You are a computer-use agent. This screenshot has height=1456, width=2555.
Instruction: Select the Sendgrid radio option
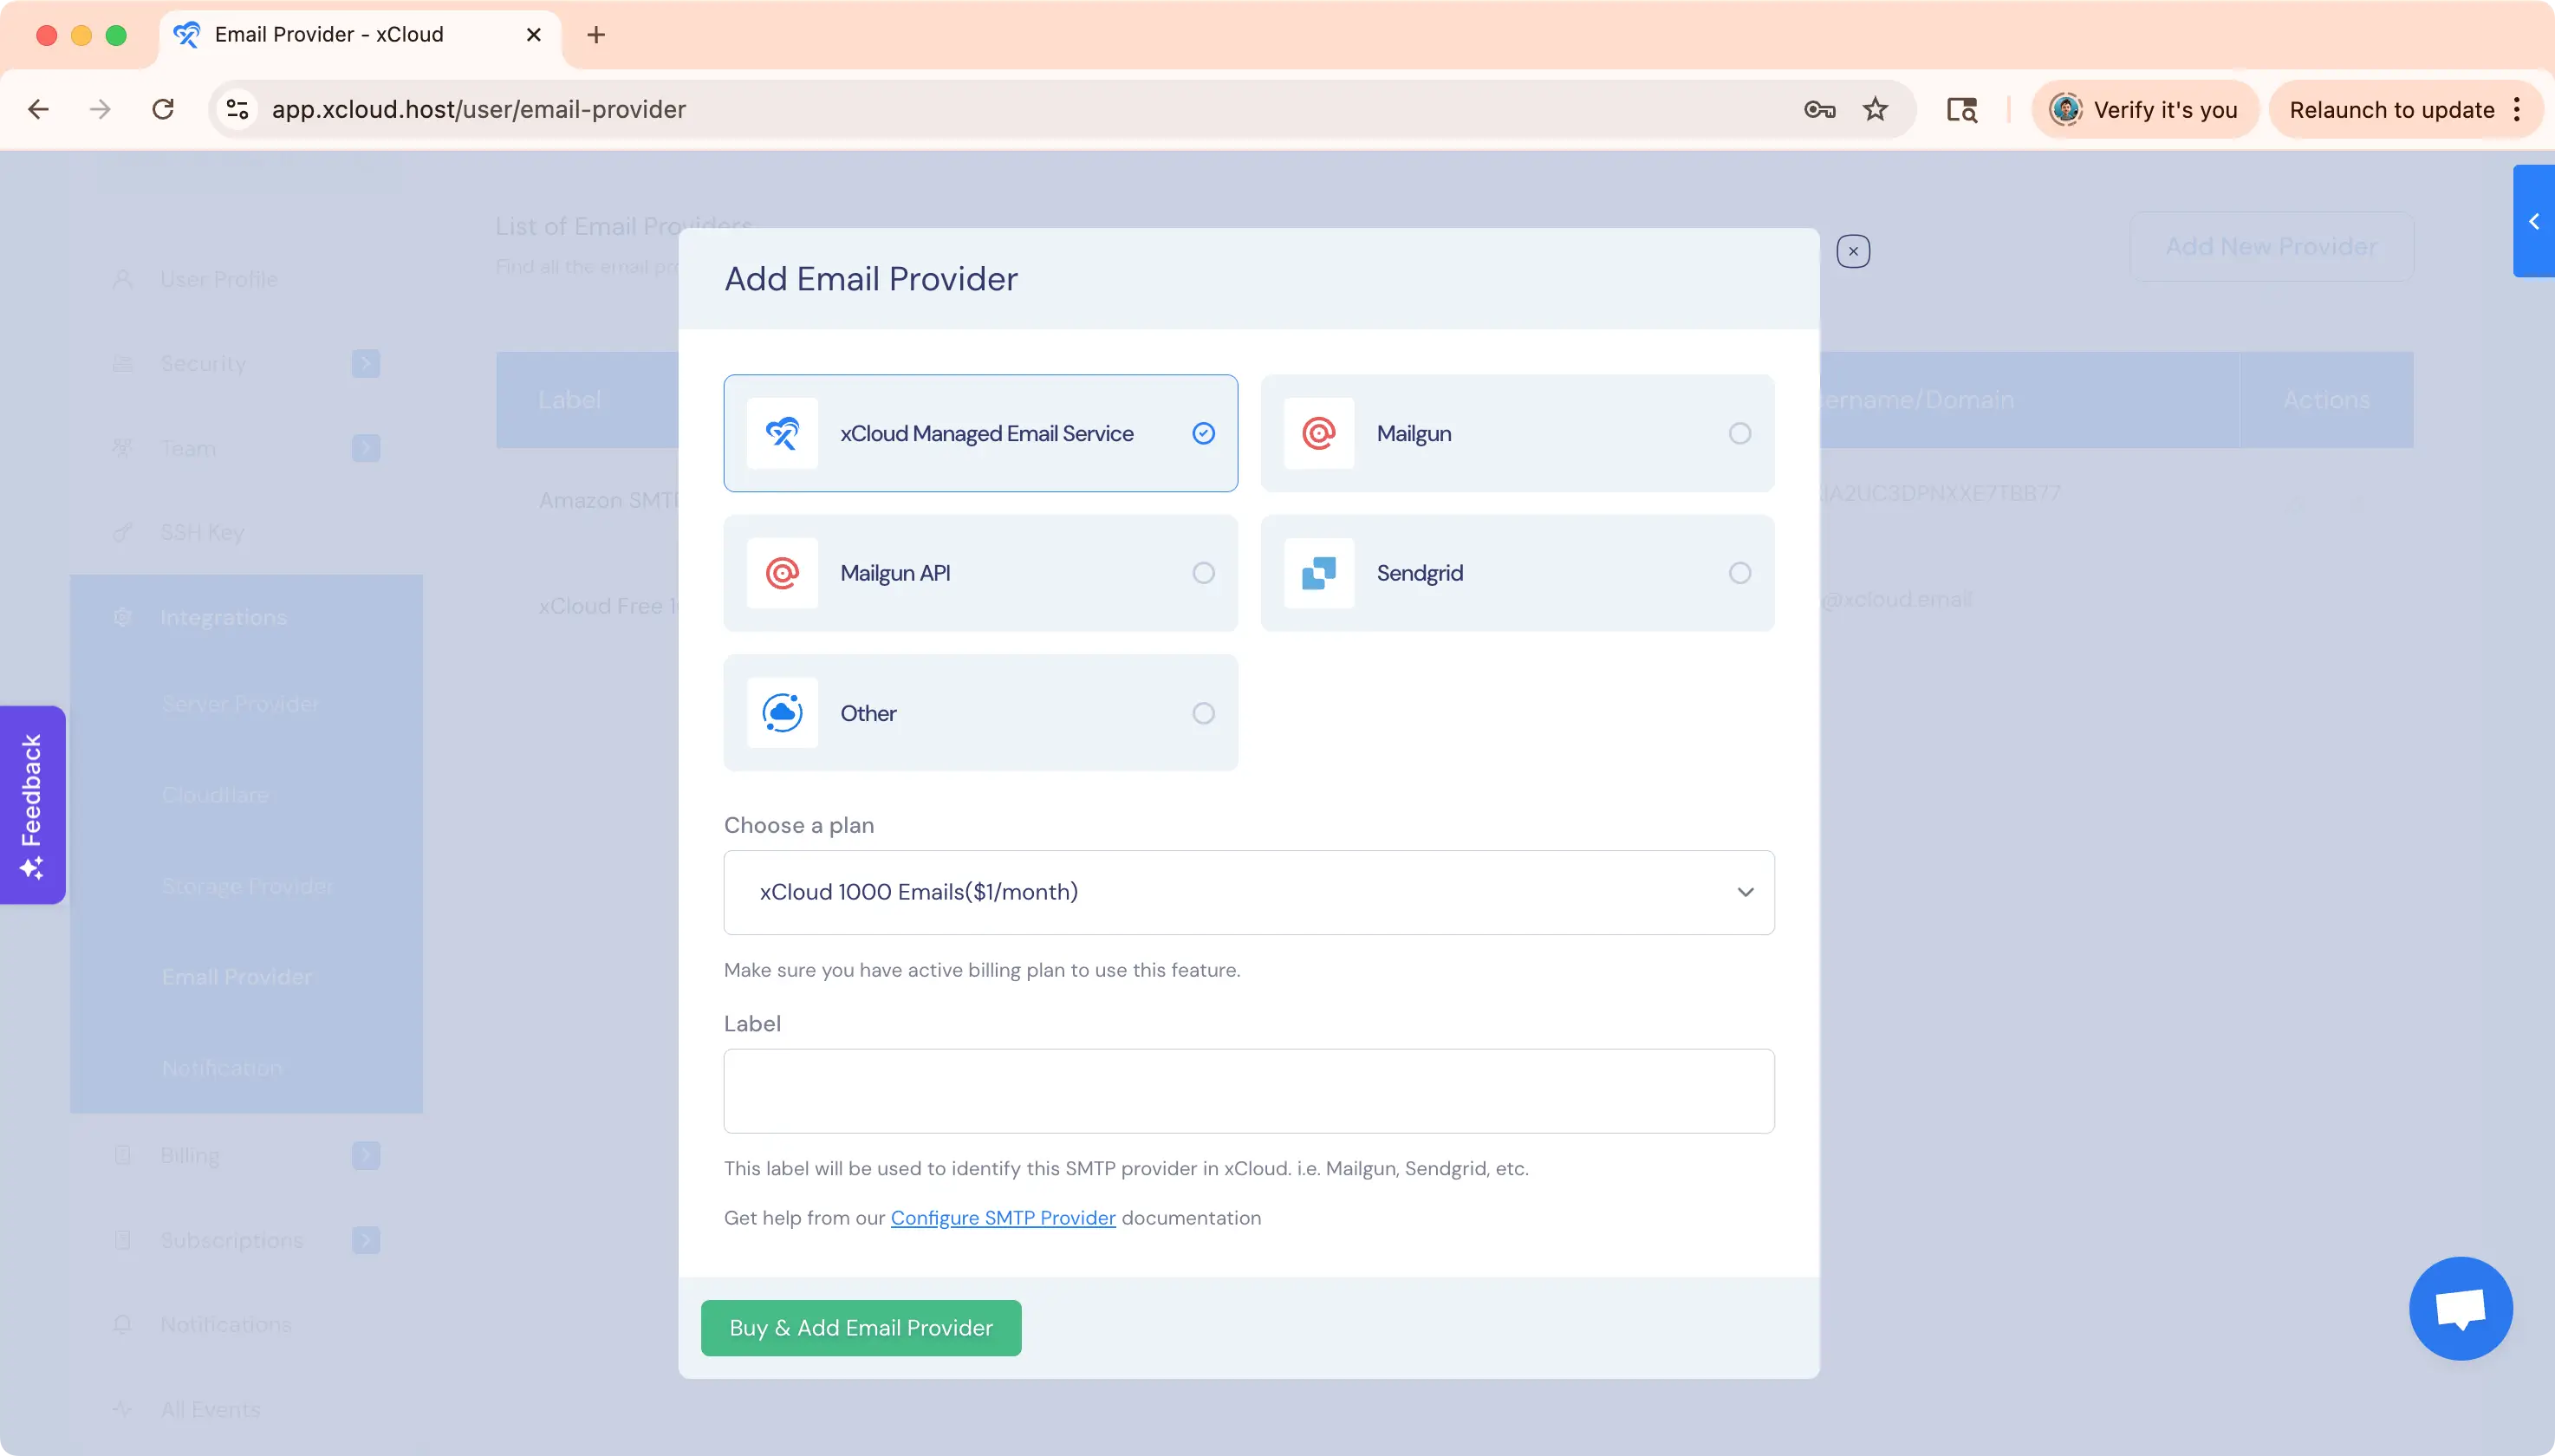tap(1739, 573)
